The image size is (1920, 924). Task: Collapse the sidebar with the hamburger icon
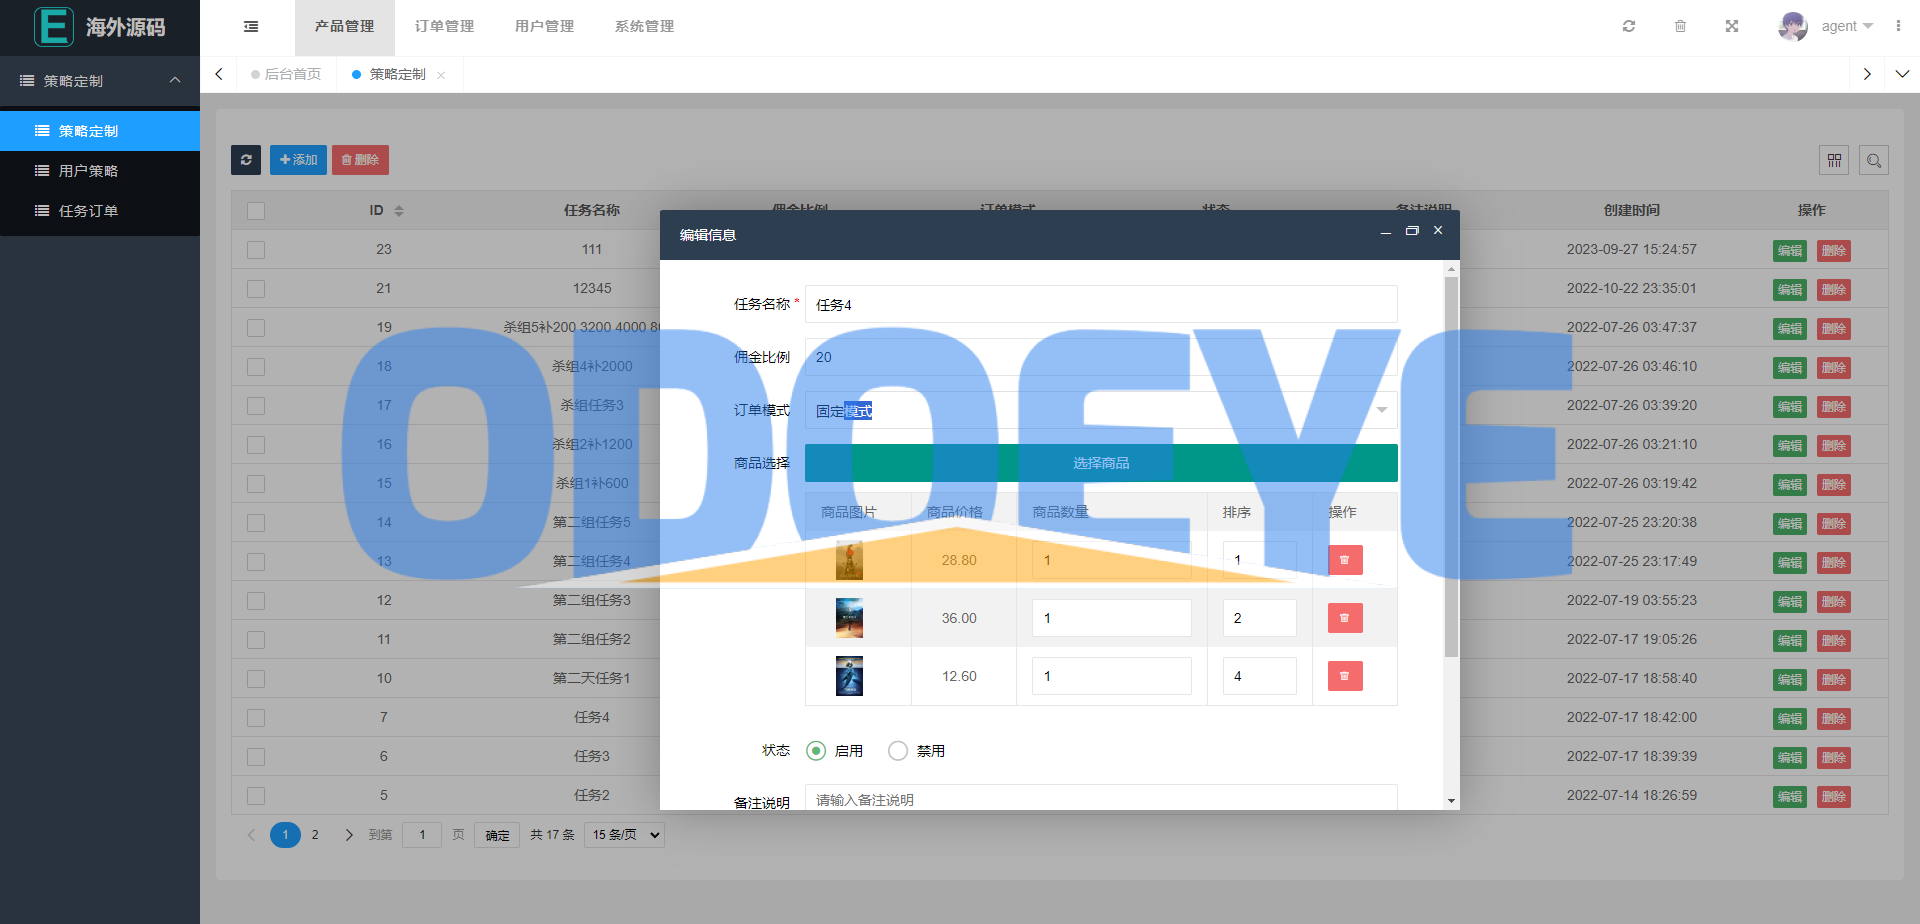pyautogui.click(x=251, y=27)
